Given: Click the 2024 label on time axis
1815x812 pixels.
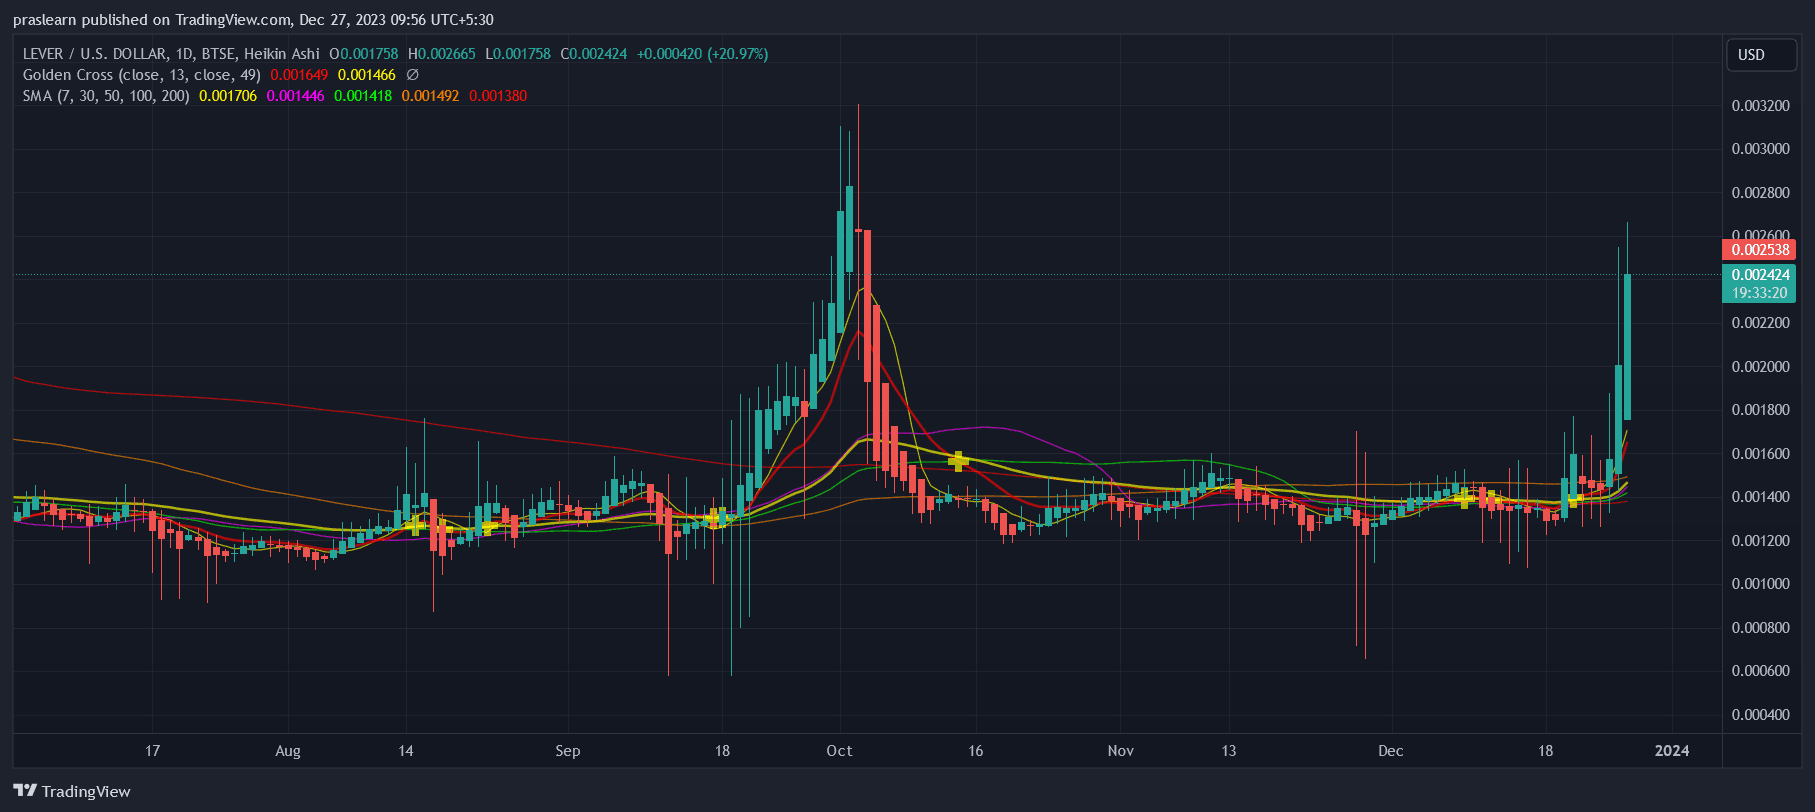Looking at the screenshot, I should [x=1672, y=751].
